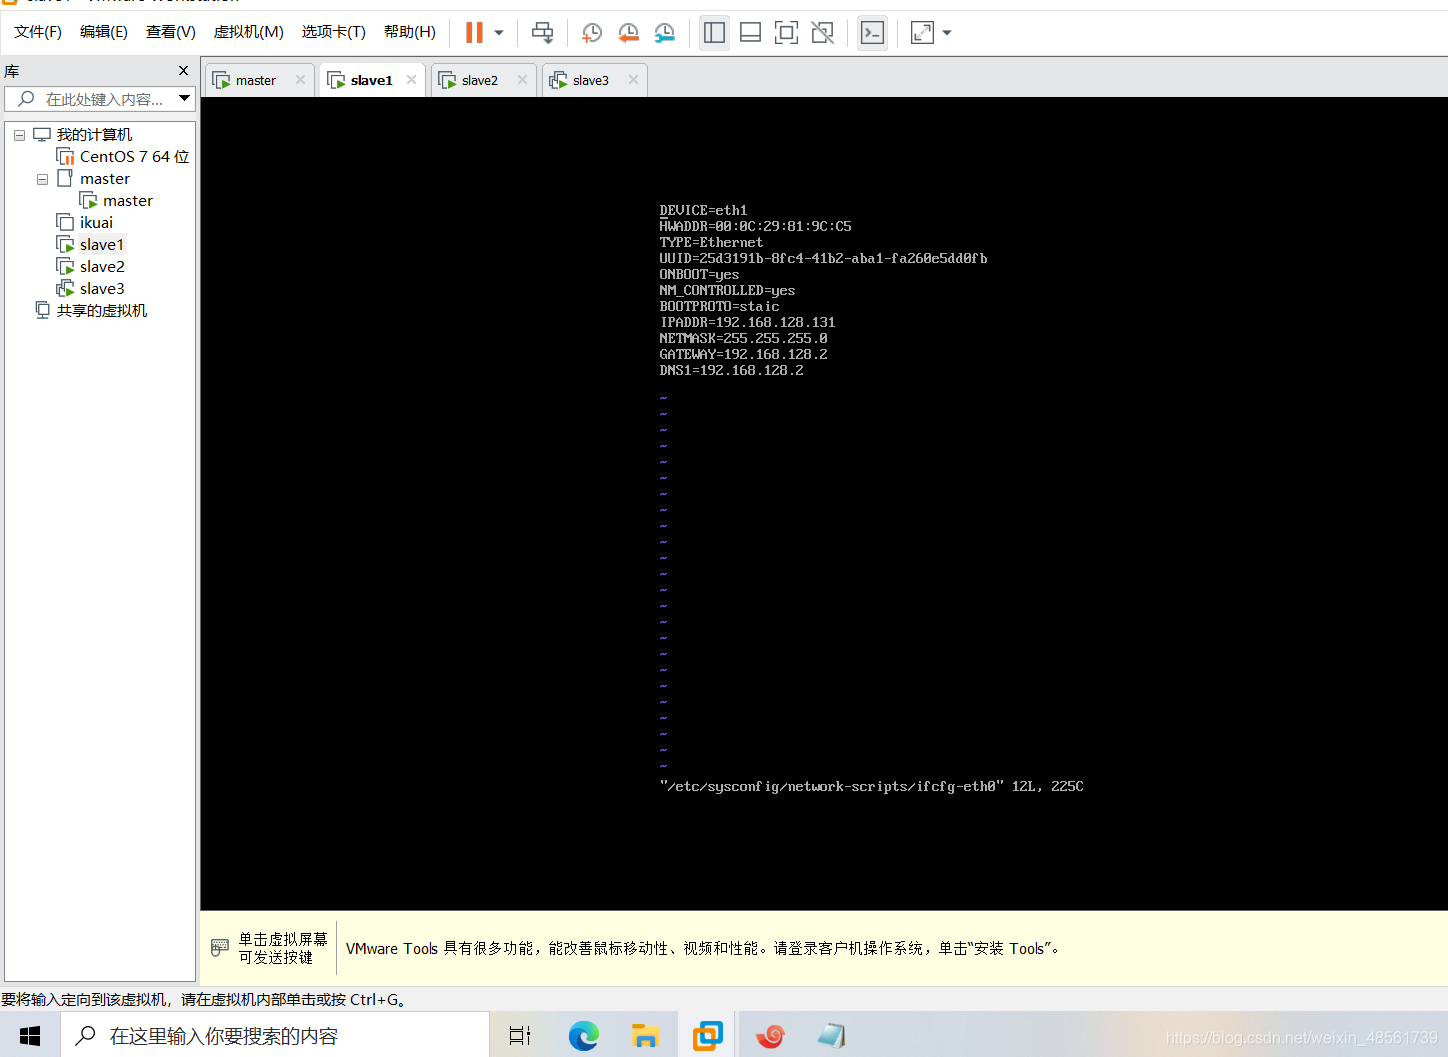Open the 编辑(E) menu
The height and width of the screenshot is (1057, 1448).
point(104,32)
